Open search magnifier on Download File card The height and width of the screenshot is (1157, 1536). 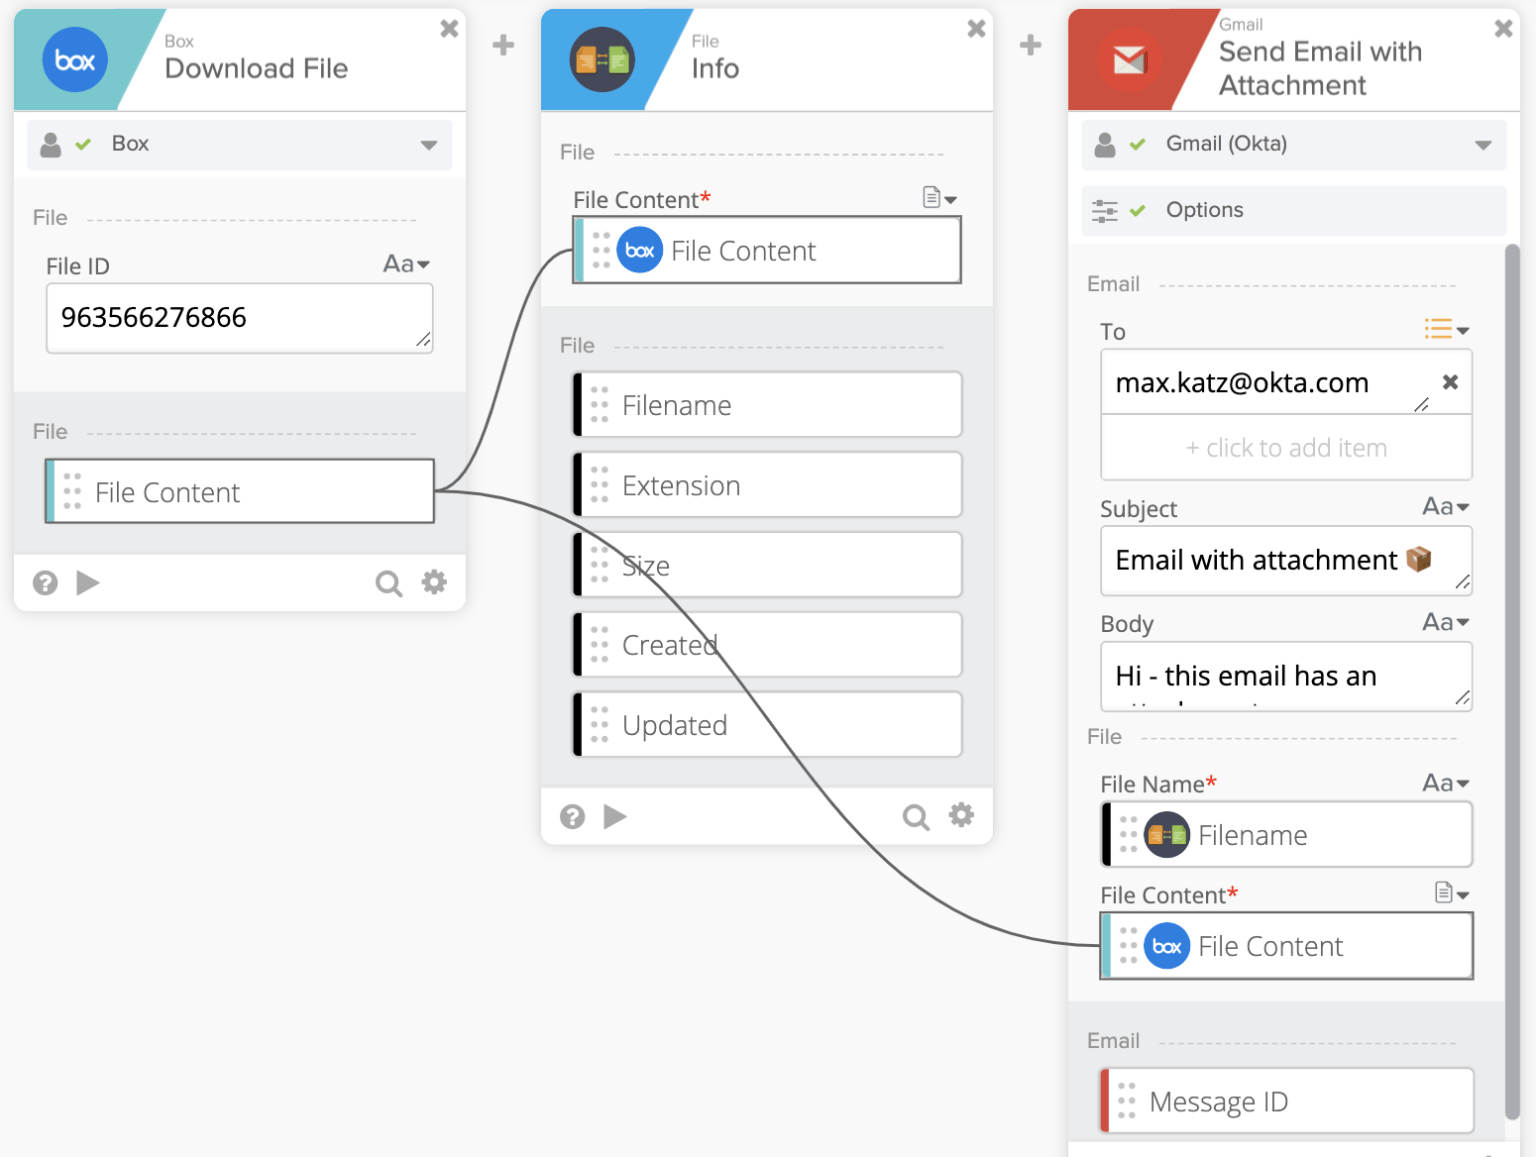pos(388,583)
